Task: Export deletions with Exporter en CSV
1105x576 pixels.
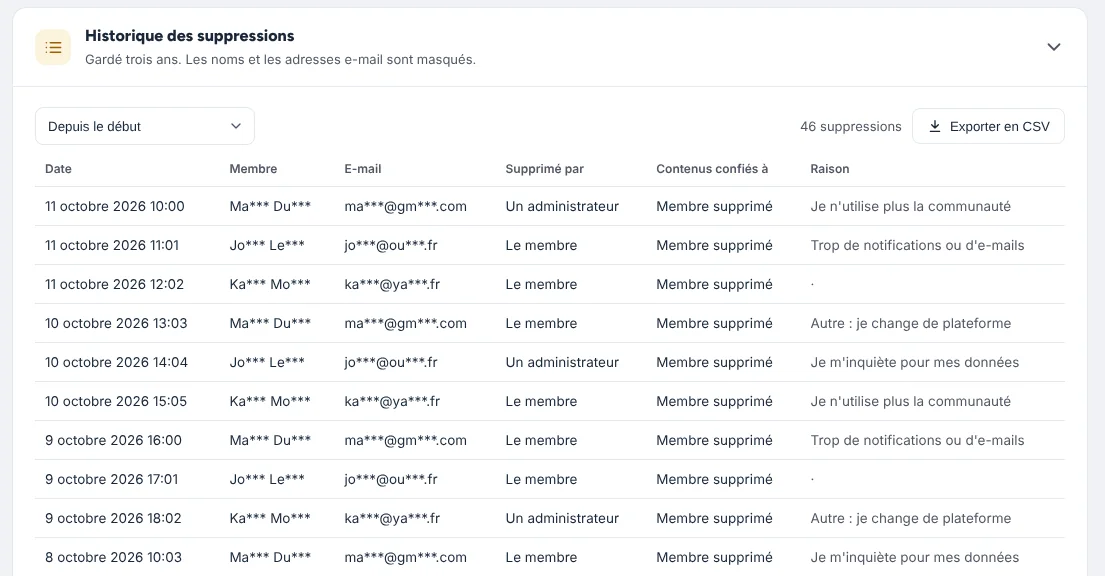Action: [x=988, y=126]
